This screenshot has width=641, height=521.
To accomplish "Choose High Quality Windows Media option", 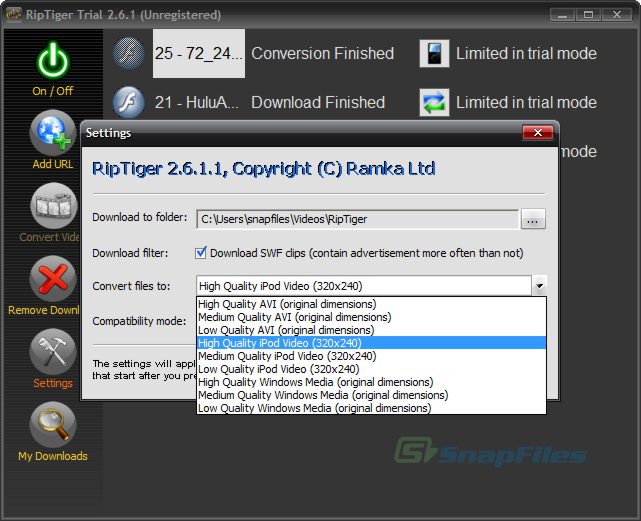I will tap(371, 382).
